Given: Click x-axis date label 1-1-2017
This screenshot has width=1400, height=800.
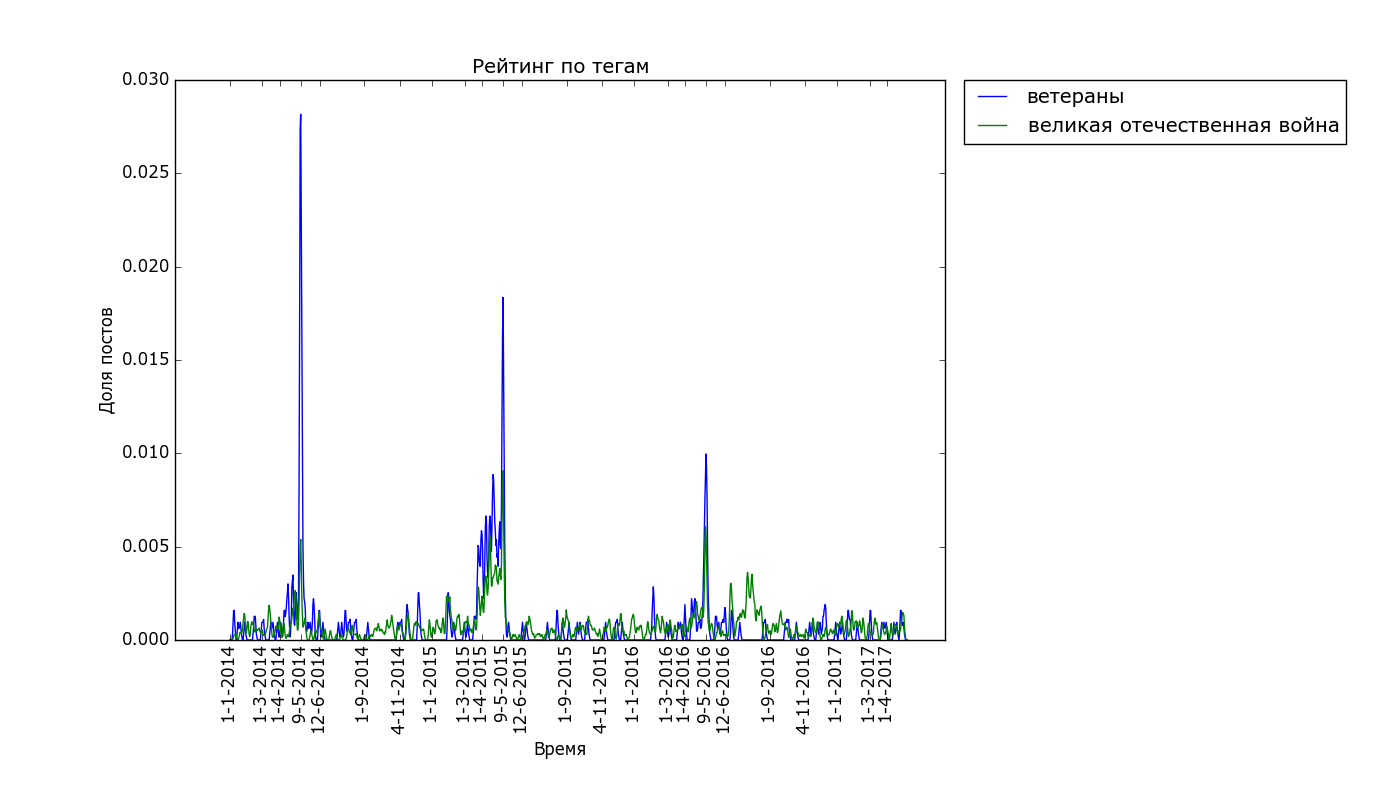Looking at the screenshot, I should coord(835,685).
